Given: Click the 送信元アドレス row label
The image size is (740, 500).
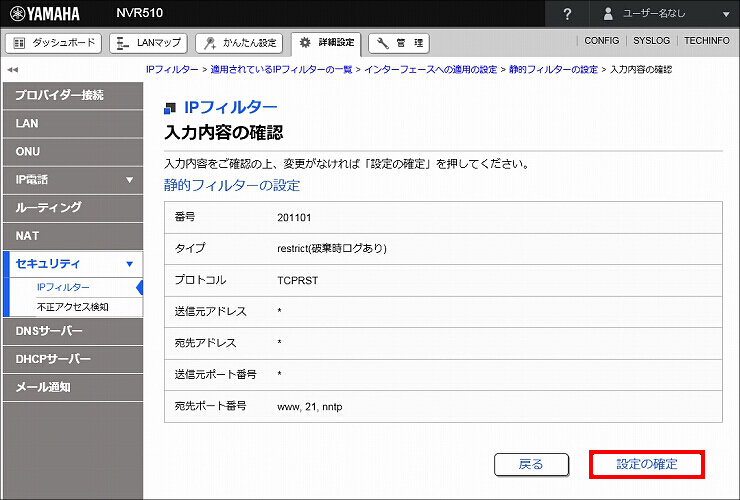Looking at the screenshot, I should click(210, 312).
